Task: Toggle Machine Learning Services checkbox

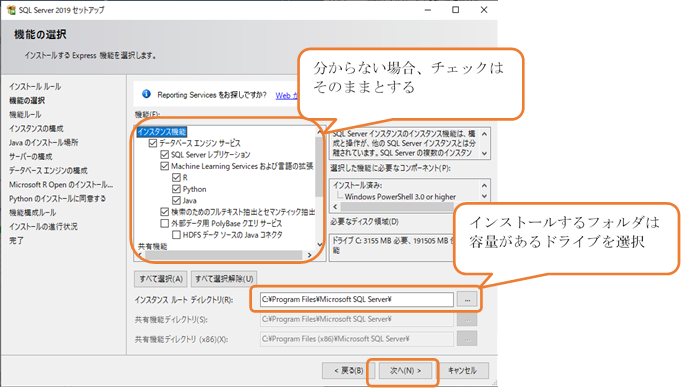Action: [164, 166]
